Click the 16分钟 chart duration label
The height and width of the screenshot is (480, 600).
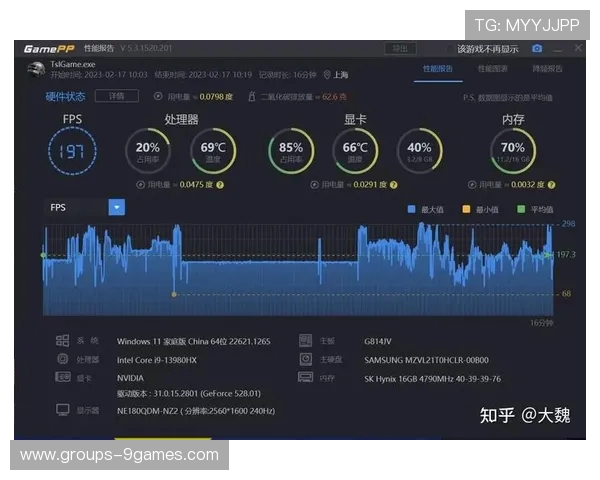(541, 323)
